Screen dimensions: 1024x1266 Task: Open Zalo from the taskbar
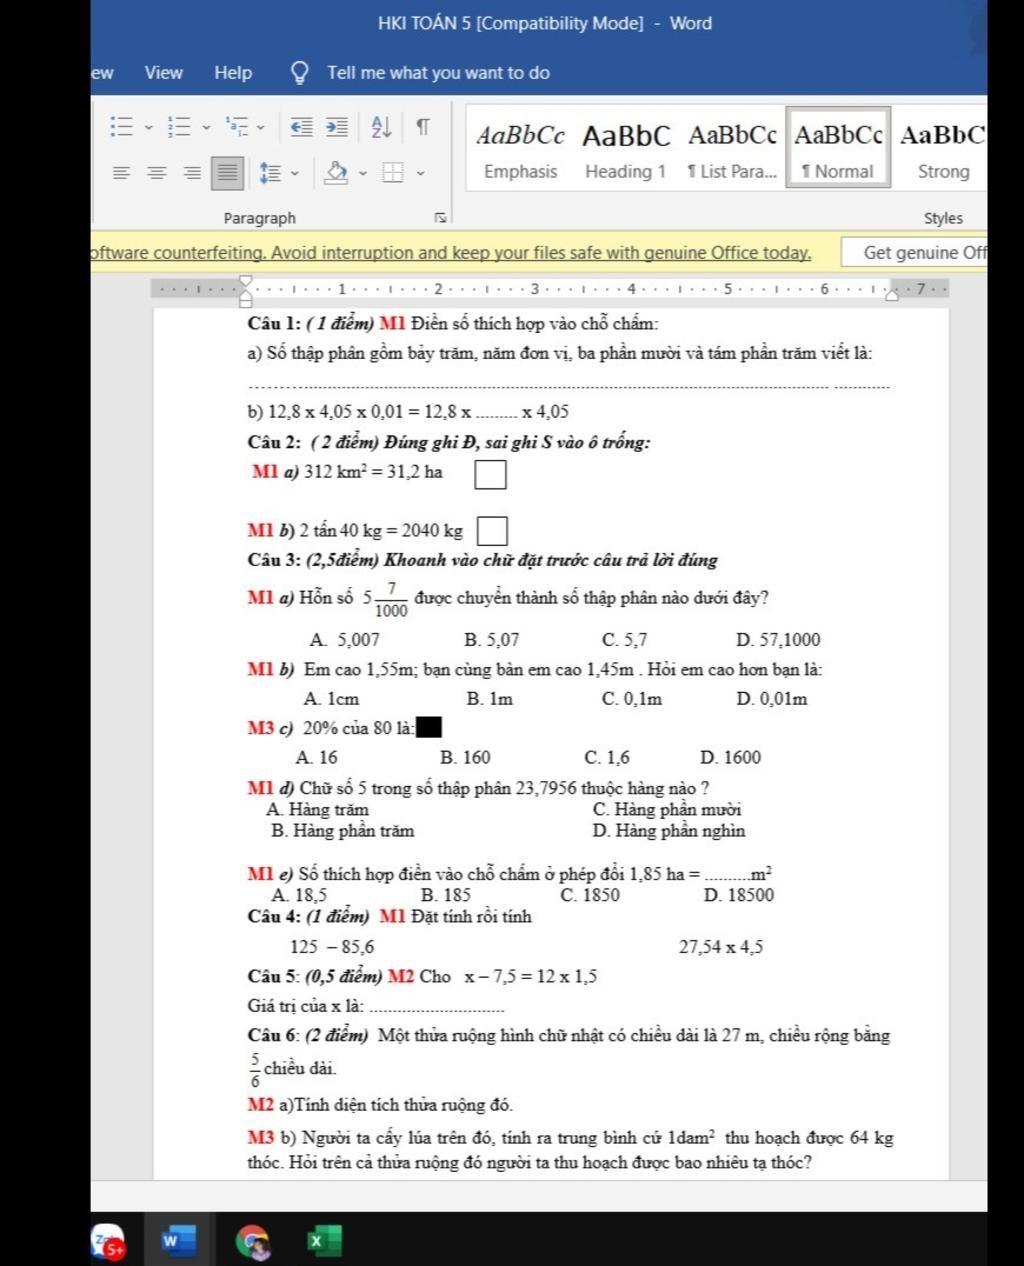coord(108,1241)
